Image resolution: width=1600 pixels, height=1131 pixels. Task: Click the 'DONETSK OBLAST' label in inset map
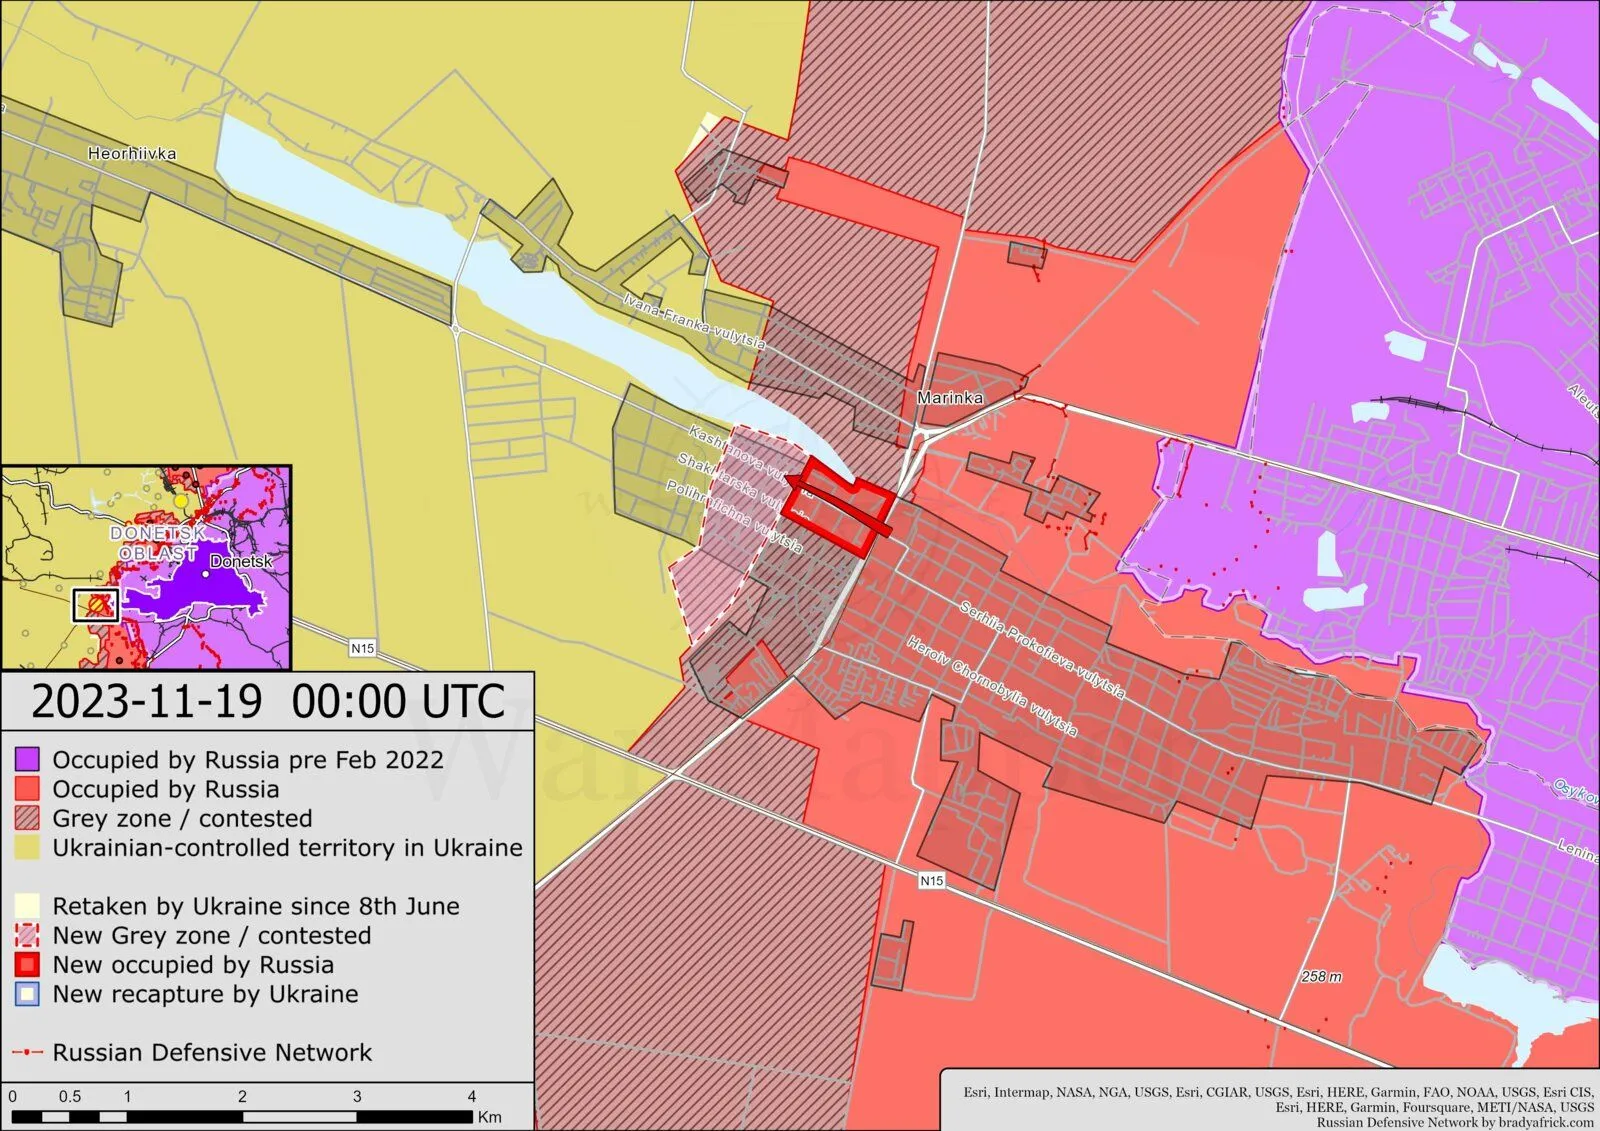(158, 543)
